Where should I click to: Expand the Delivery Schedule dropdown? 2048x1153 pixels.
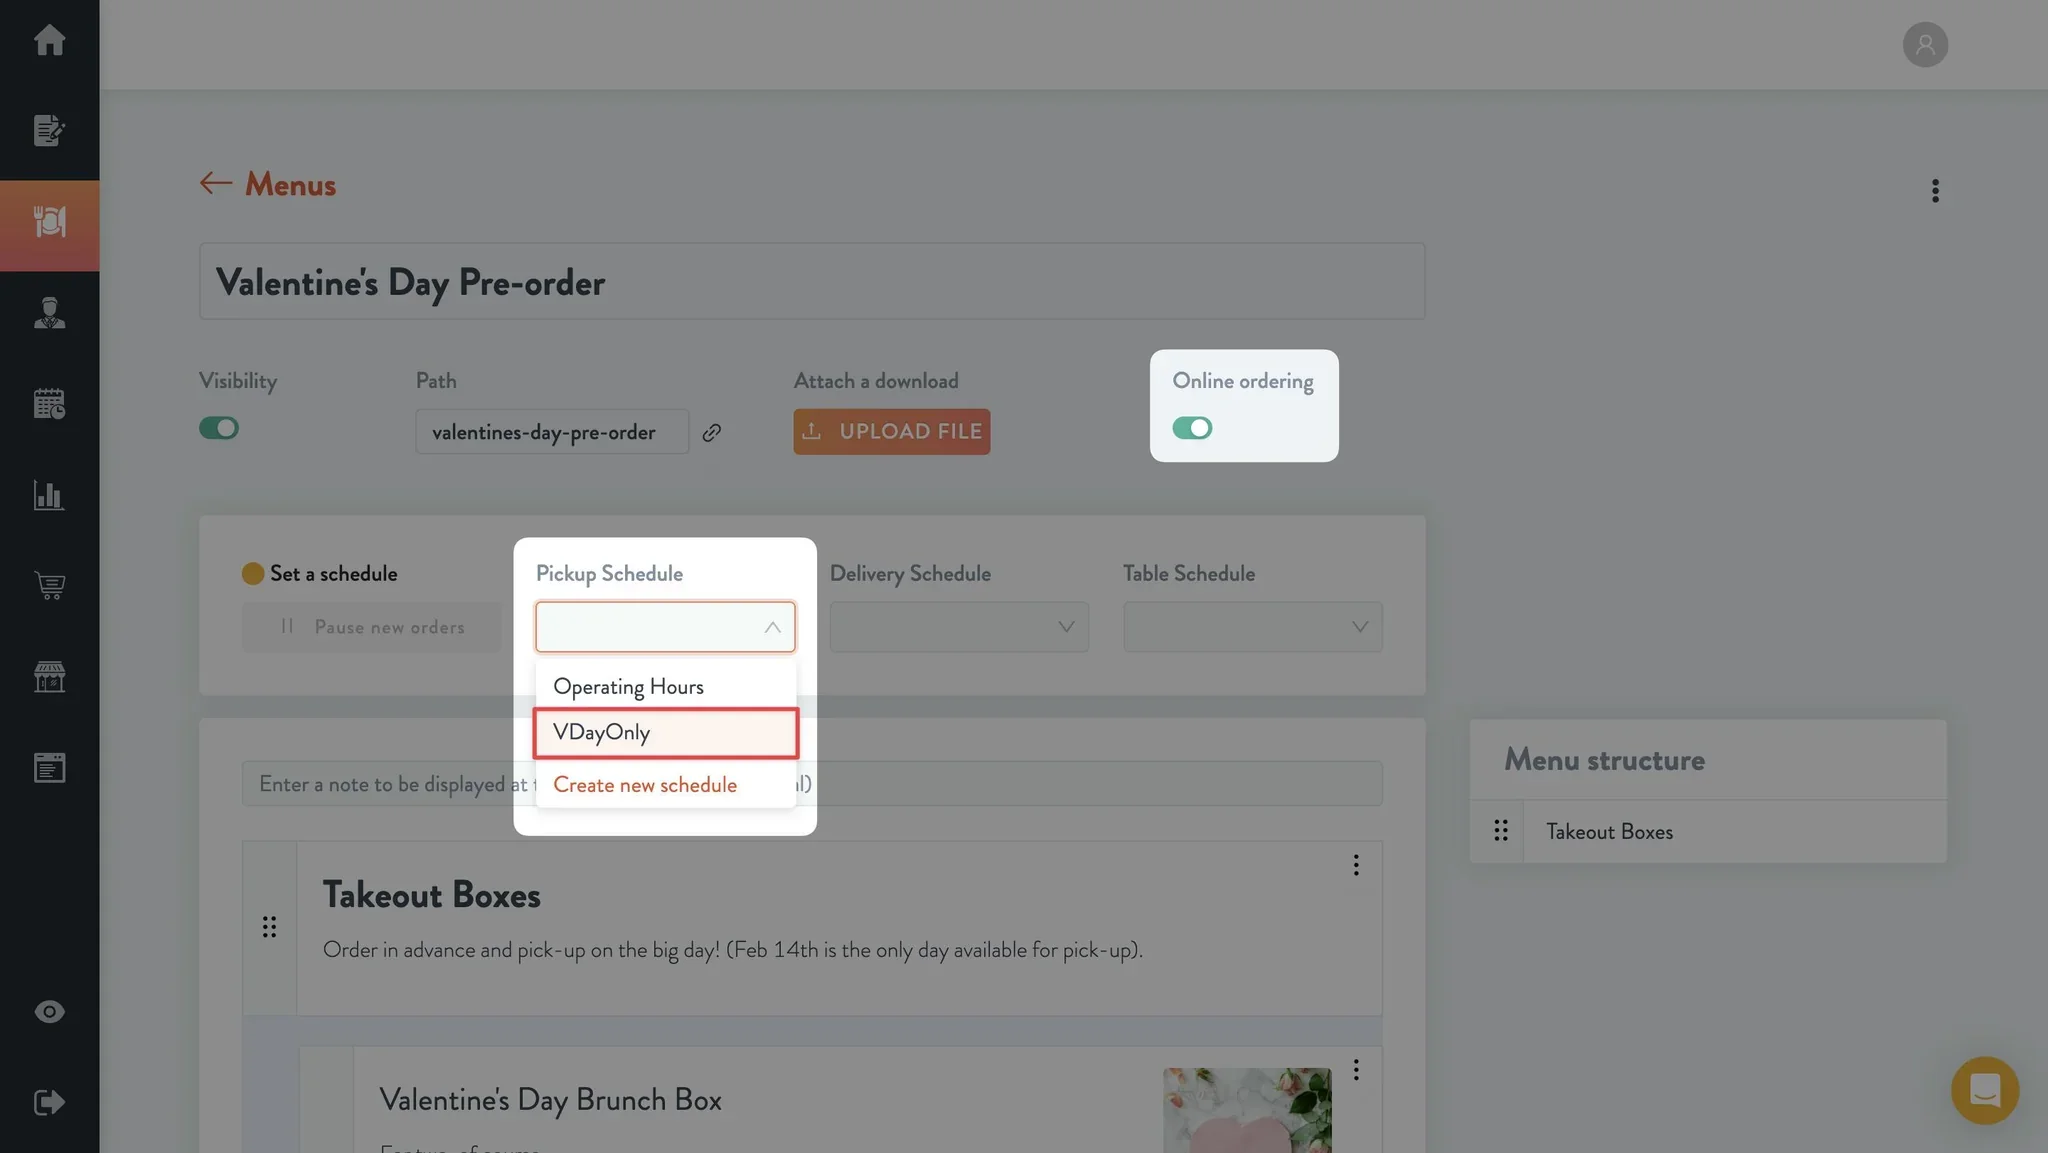pos(959,627)
